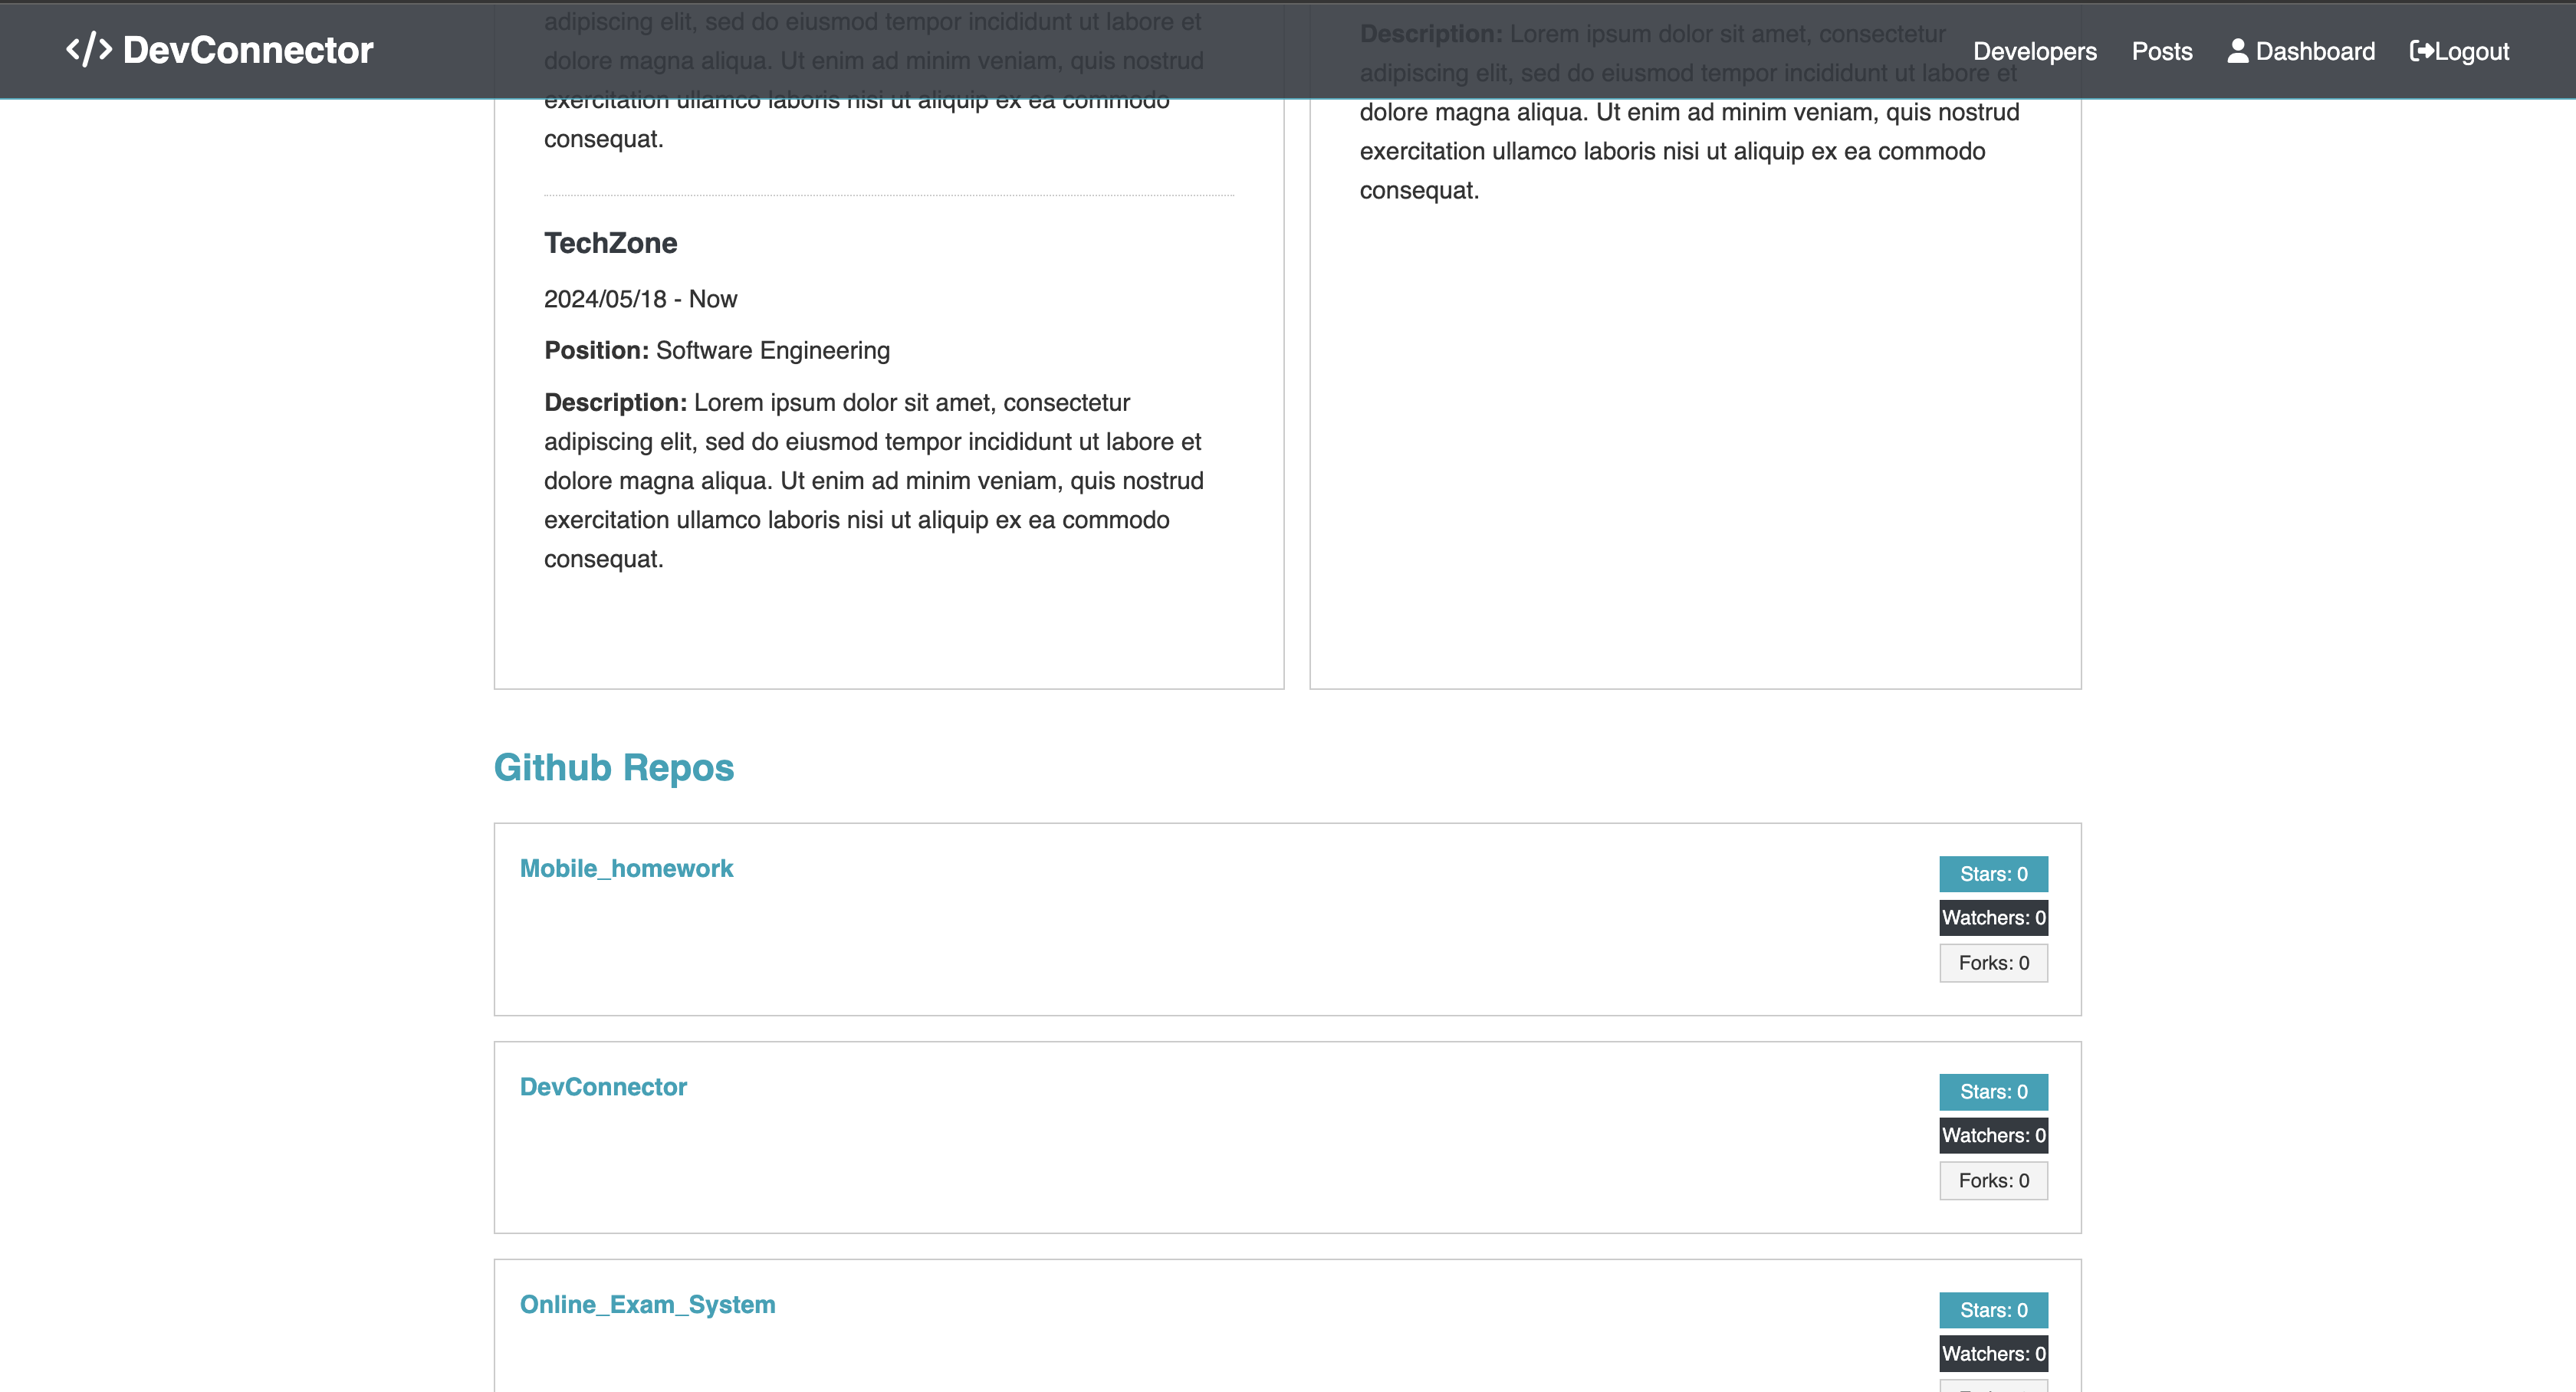Click the Logout nav text
Screen dimensions: 2576x1392
(x=2471, y=51)
